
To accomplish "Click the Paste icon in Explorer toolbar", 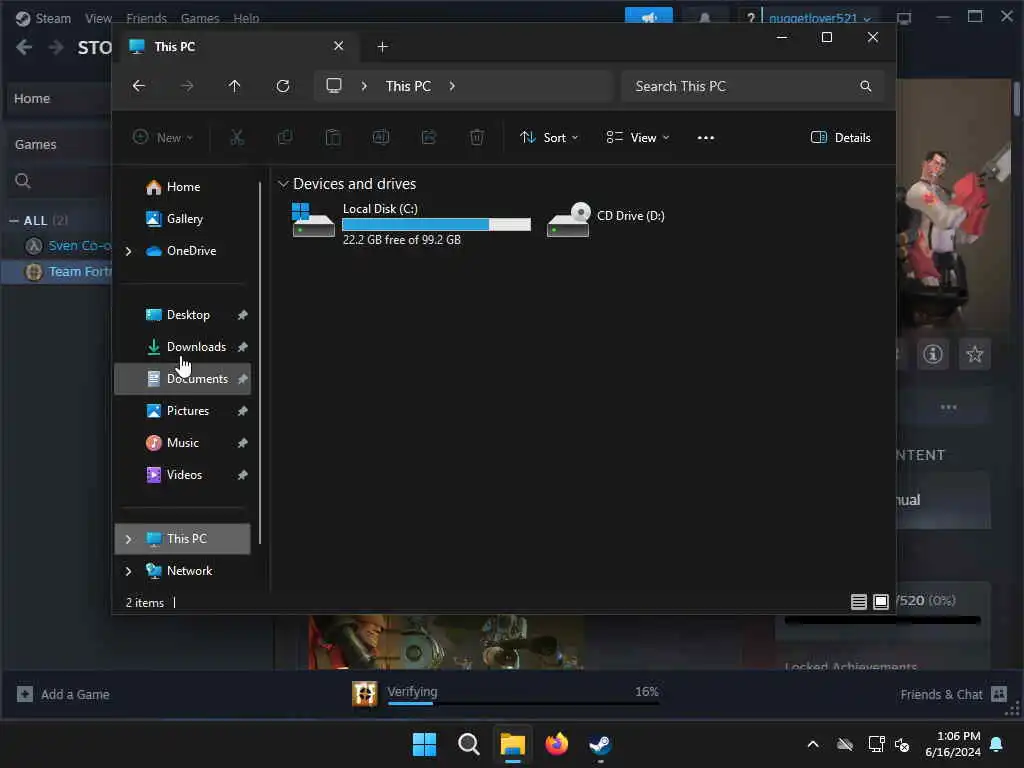I will [x=333, y=137].
